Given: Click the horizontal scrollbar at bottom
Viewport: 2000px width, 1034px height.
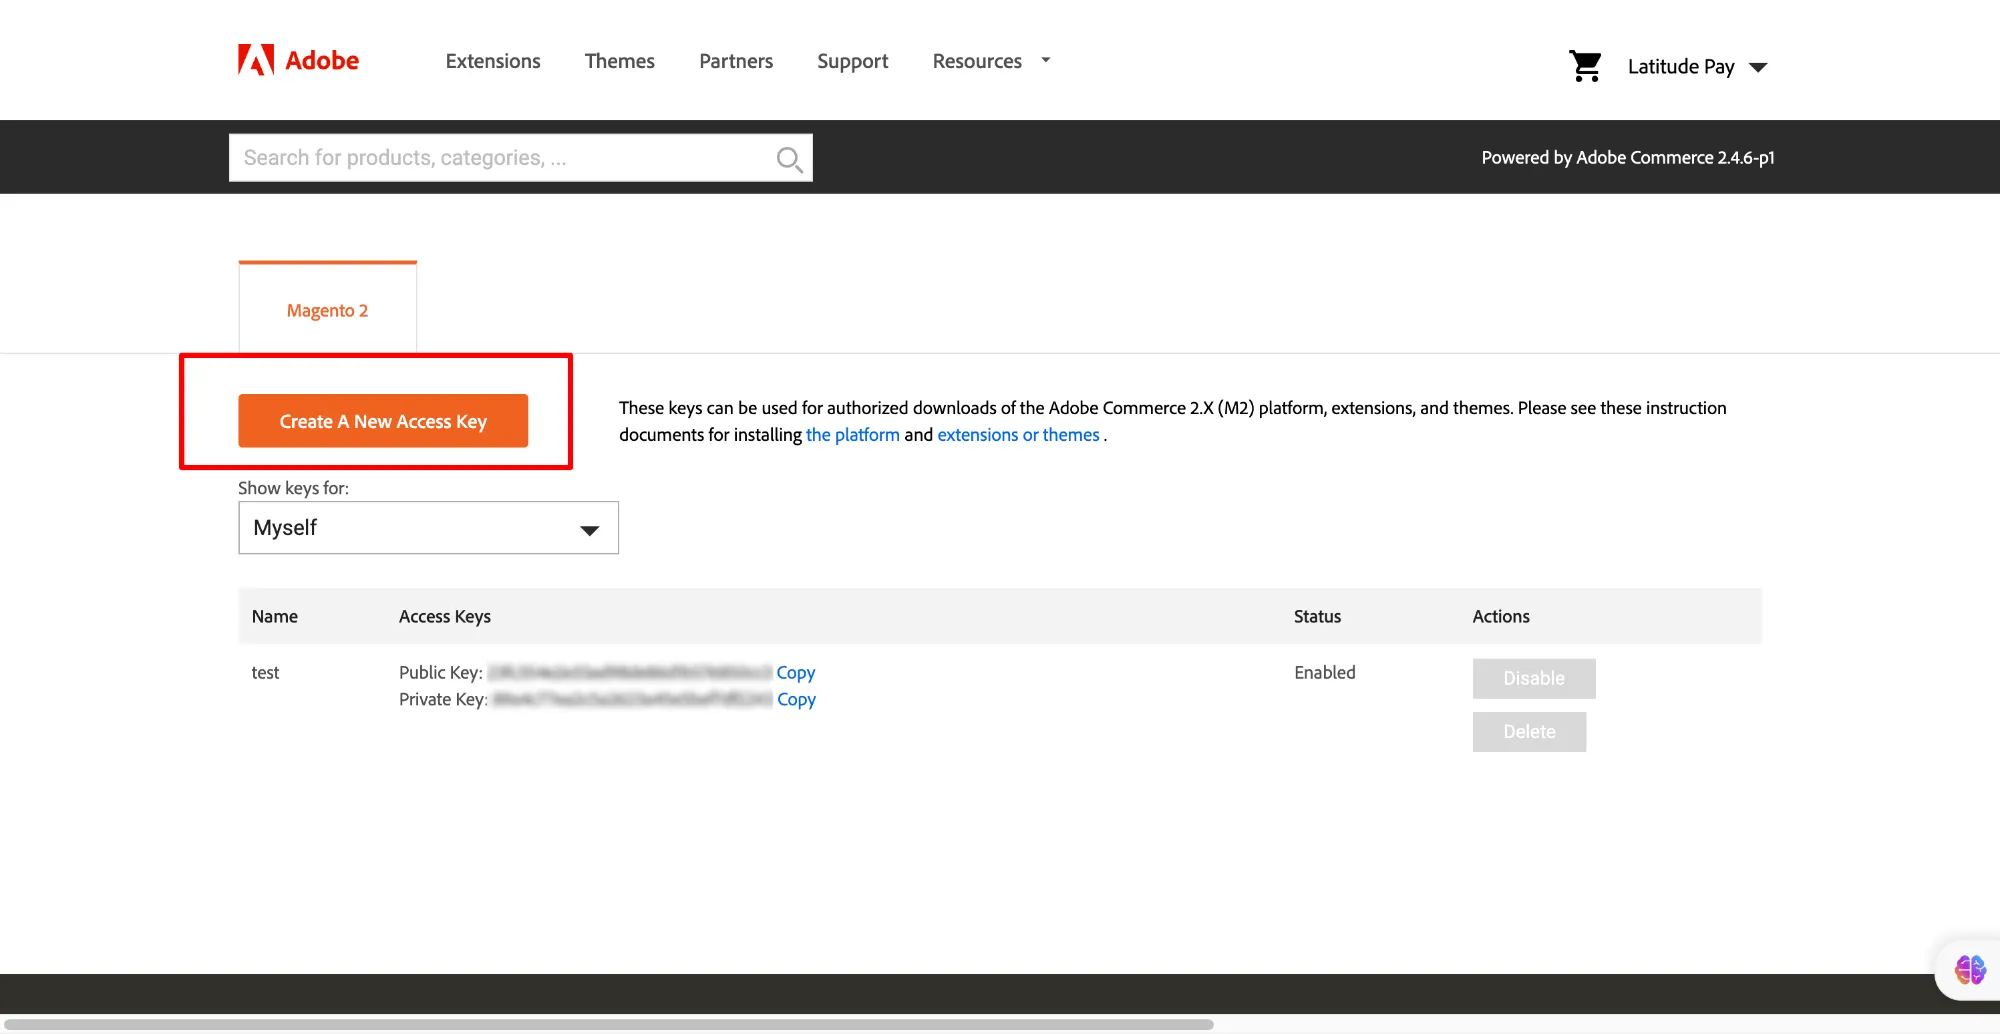Looking at the screenshot, I should 607,1024.
